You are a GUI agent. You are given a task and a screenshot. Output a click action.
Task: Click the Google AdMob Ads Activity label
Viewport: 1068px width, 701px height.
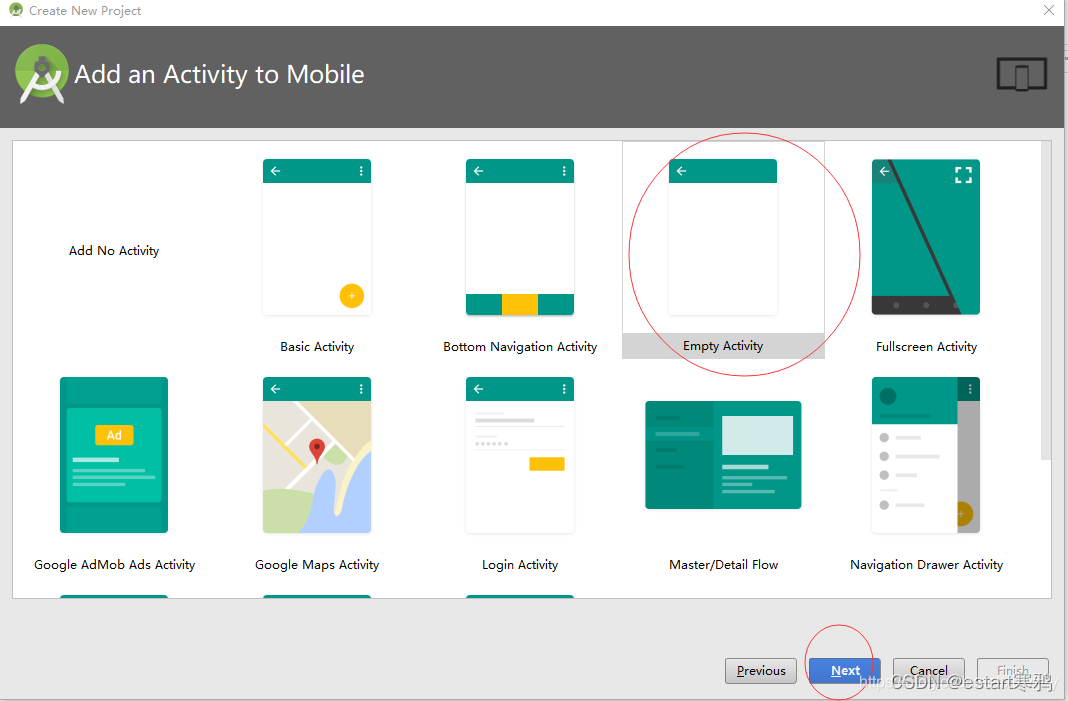pos(114,565)
